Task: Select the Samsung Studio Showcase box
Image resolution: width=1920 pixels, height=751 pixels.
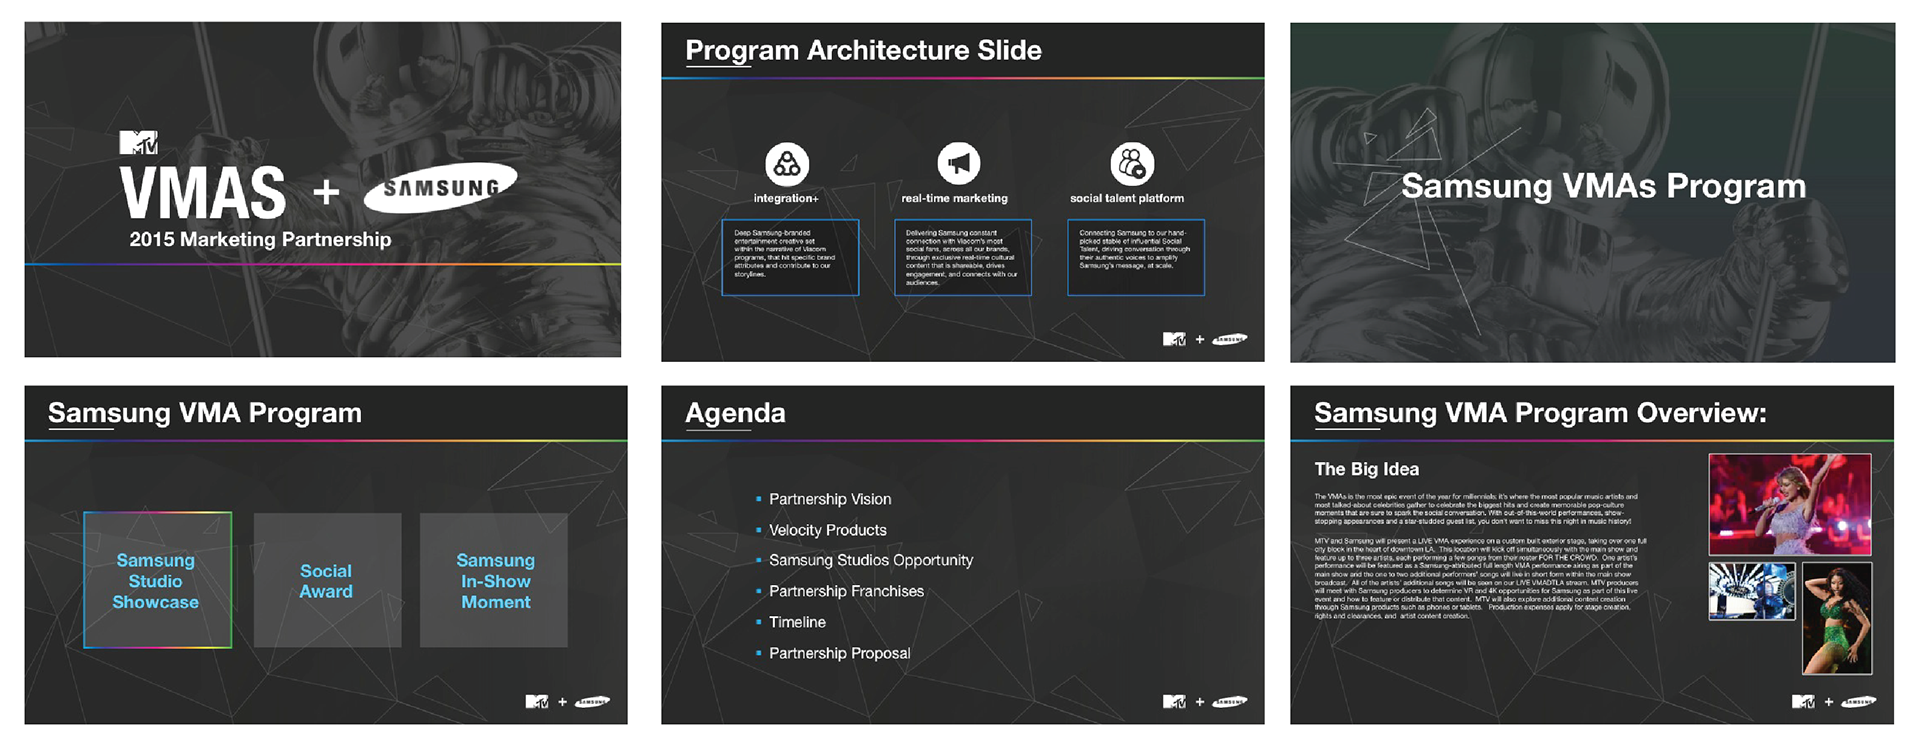Action: 157,580
